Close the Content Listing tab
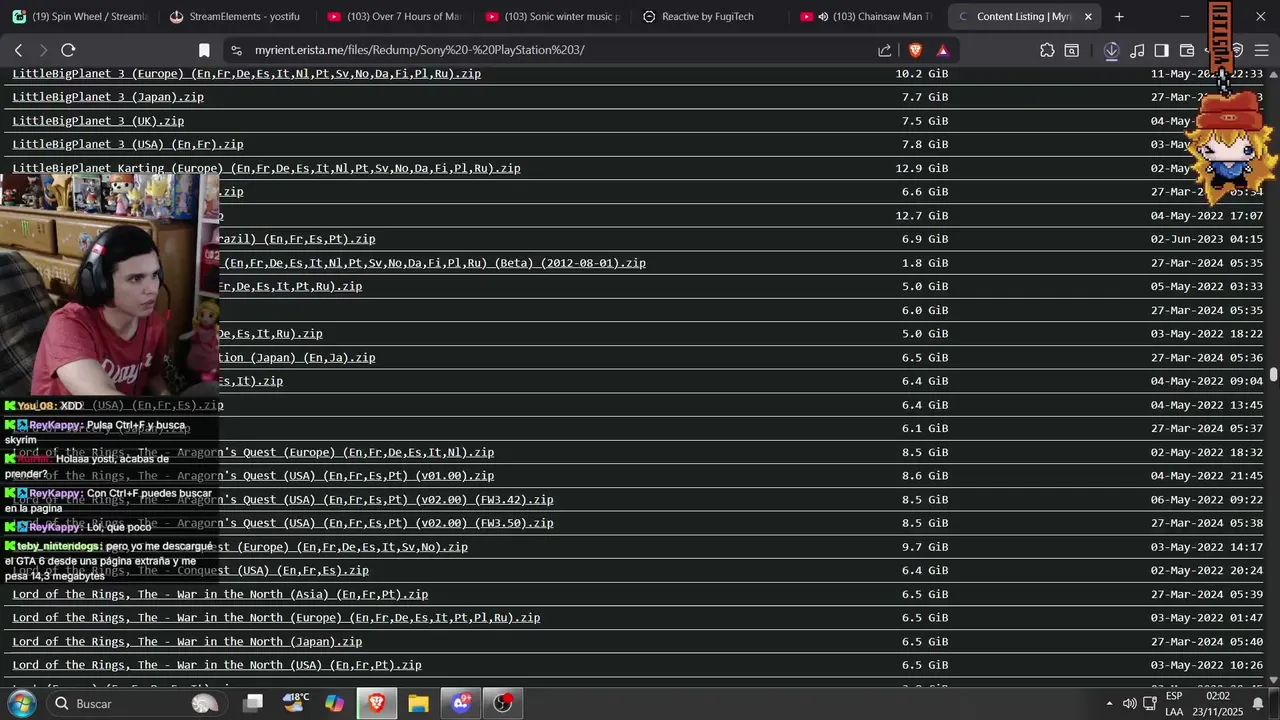Screen dimensions: 1280x720 (x=1088, y=16)
